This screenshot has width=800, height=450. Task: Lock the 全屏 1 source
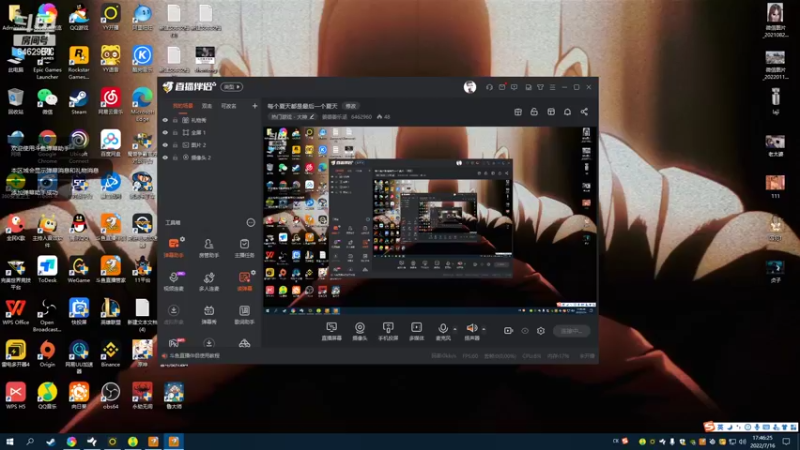click(175, 133)
